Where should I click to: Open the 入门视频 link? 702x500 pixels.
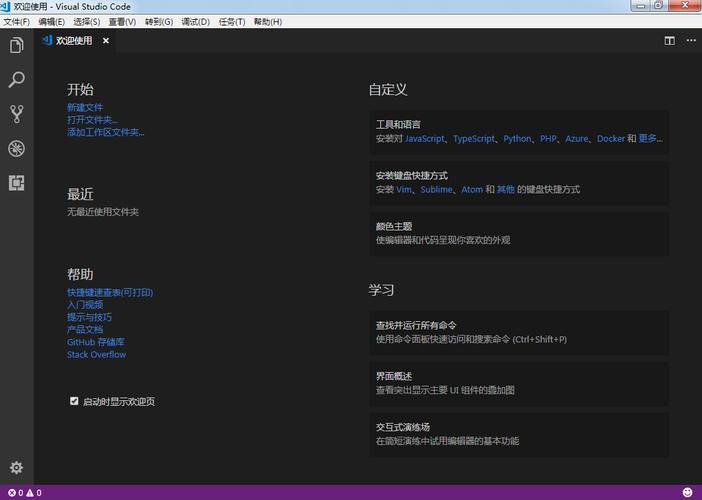click(x=85, y=305)
